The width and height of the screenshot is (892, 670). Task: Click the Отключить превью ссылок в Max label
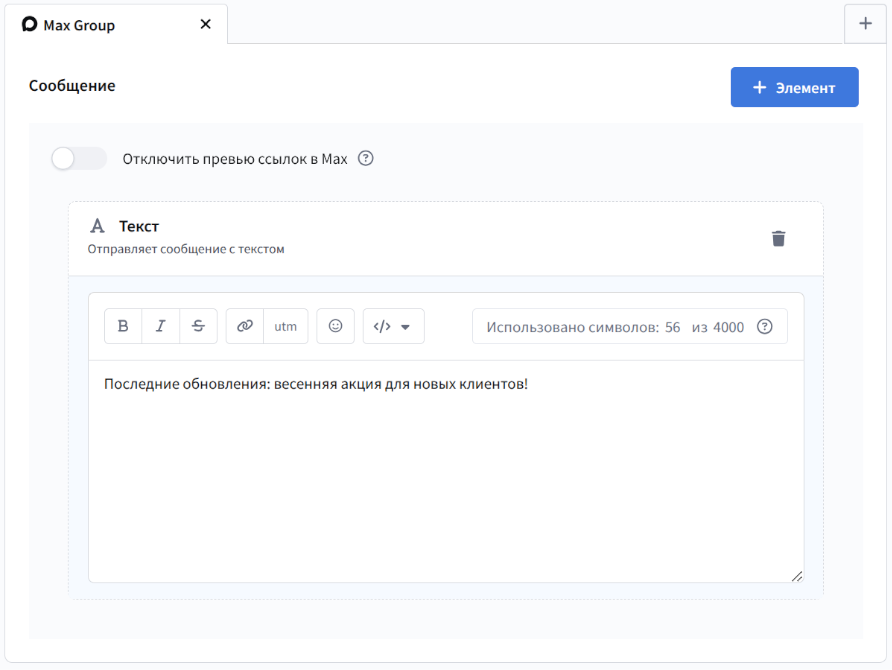coord(235,159)
